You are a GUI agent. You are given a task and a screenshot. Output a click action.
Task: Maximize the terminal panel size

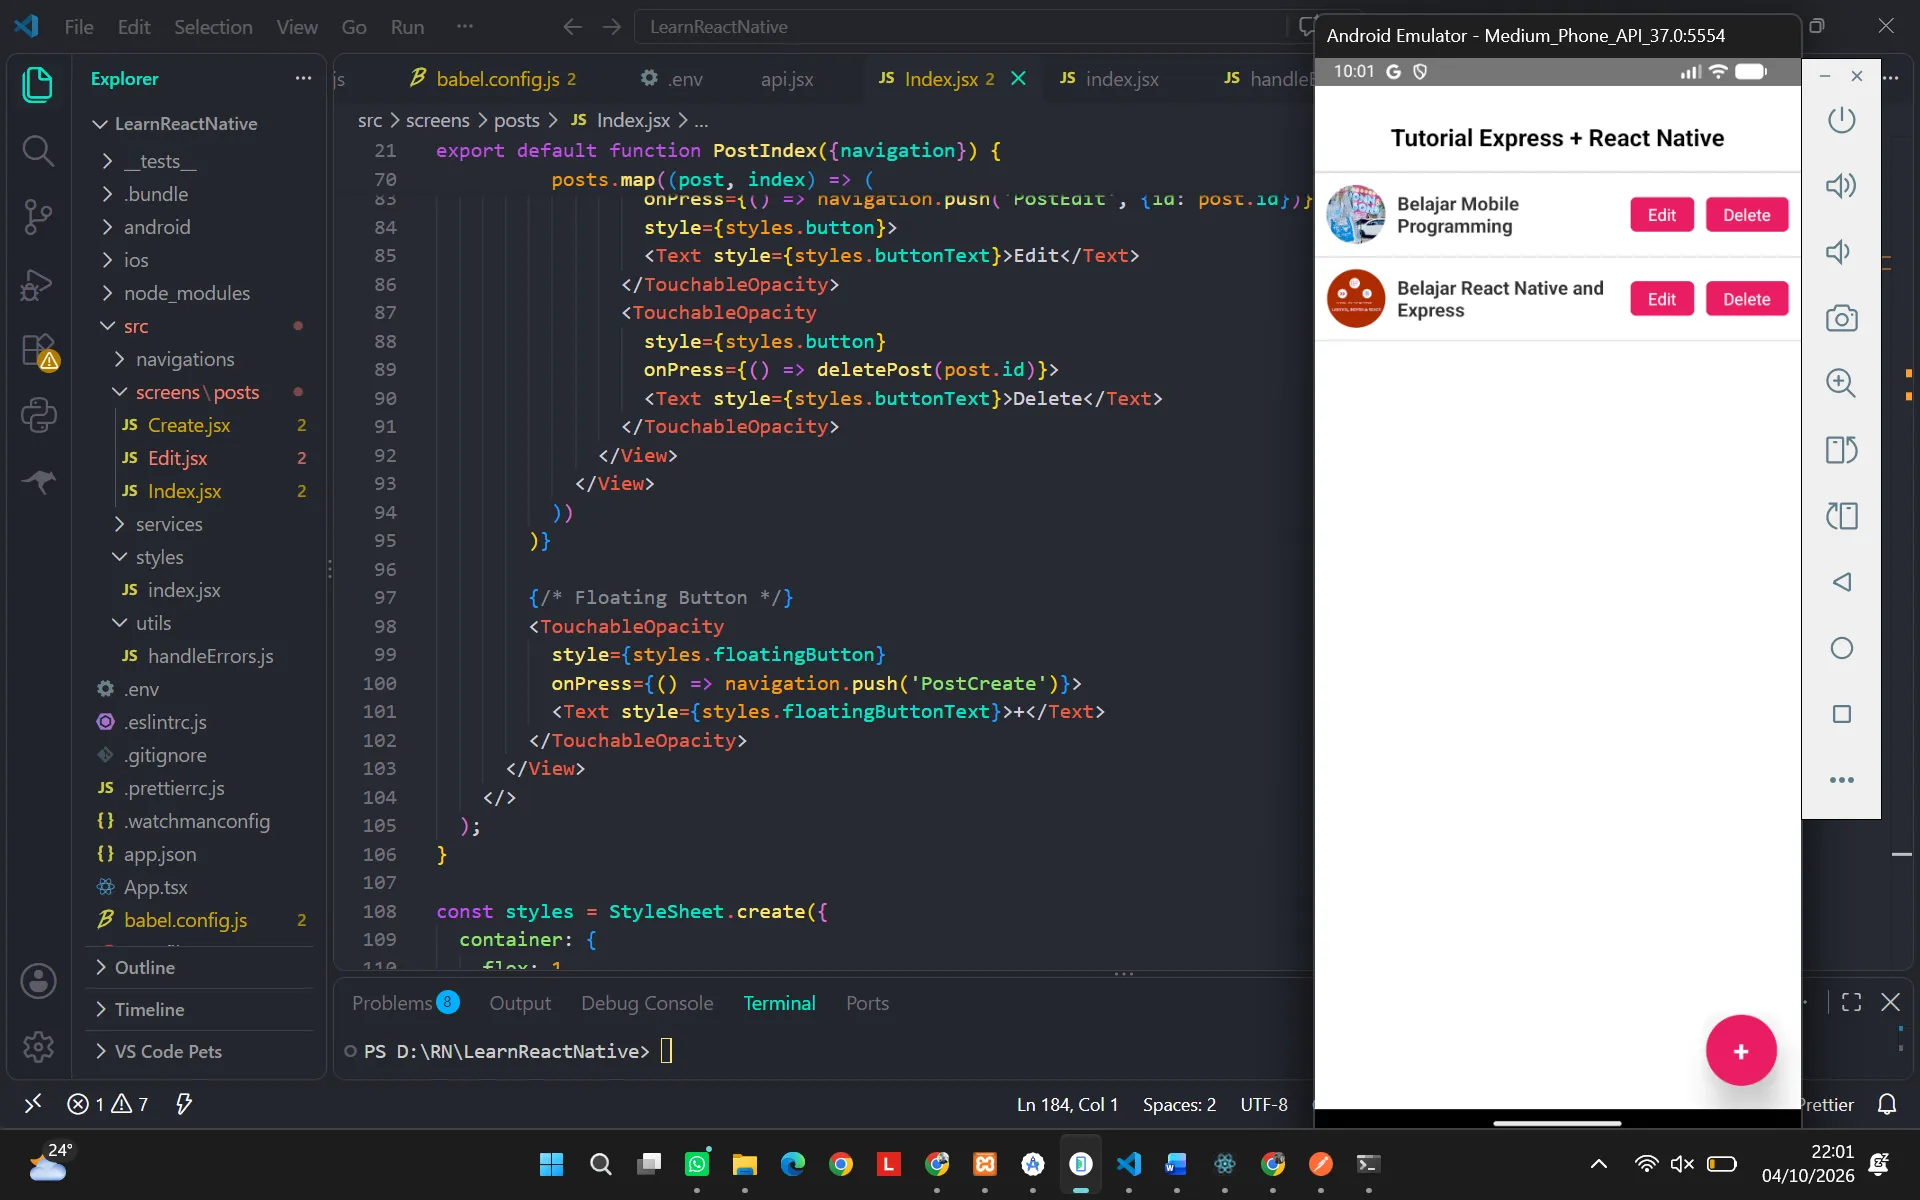pyautogui.click(x=1851, y=1002)
